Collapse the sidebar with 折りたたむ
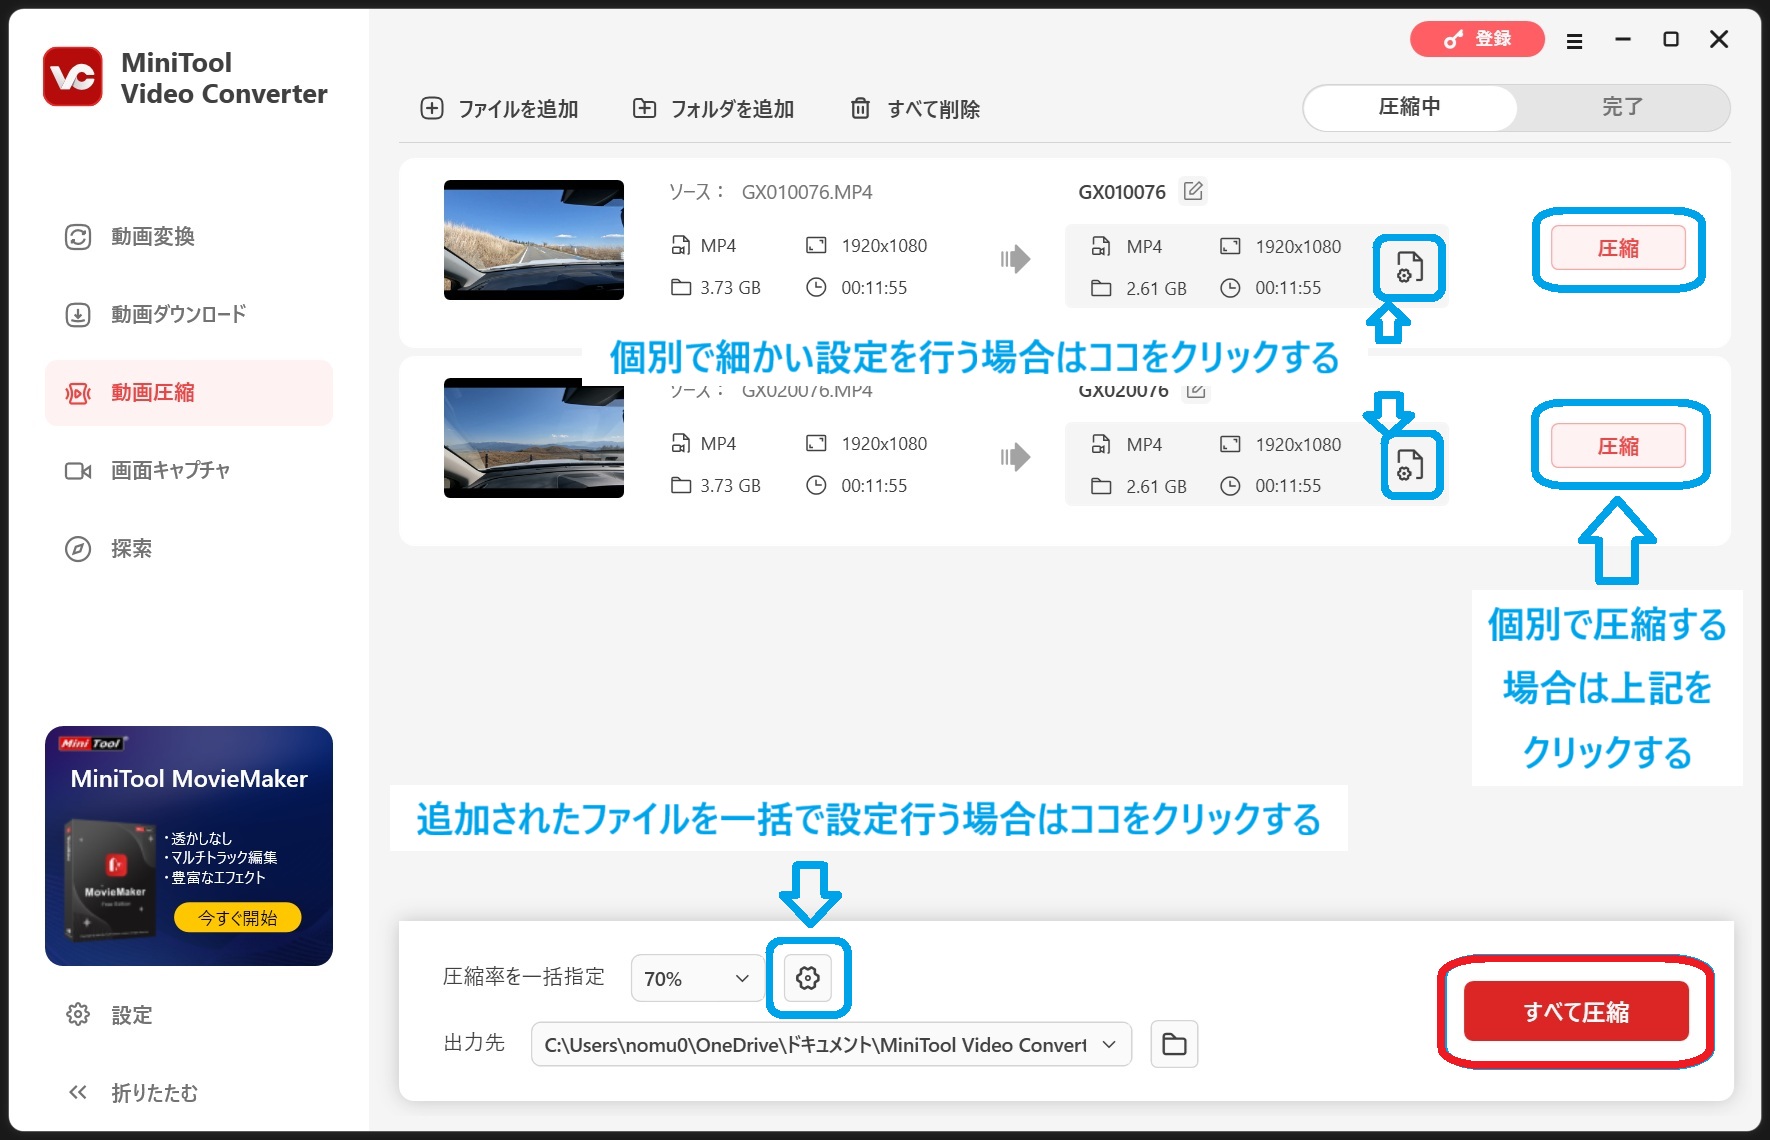Image resolution: width=1770 pixels, height=1140 pixels. (132, 1093)
